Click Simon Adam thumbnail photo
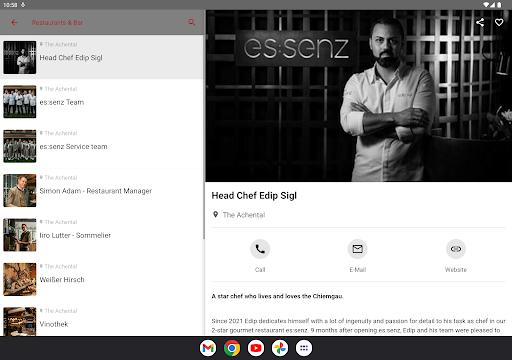This screenshot has width=512, height=360. (x=20, y=190)
